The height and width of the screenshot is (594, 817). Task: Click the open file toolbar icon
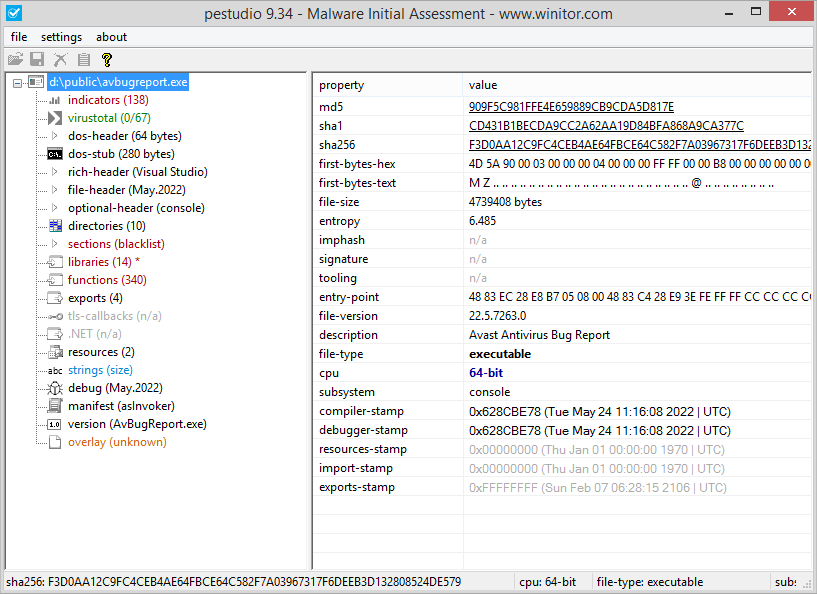pyautogui.click(x=16, y=59)
